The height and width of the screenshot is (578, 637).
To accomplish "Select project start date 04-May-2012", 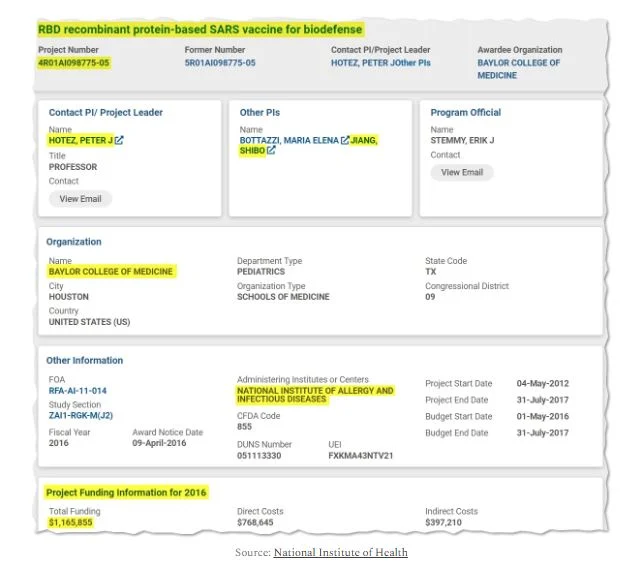I will tap(543, 383).
